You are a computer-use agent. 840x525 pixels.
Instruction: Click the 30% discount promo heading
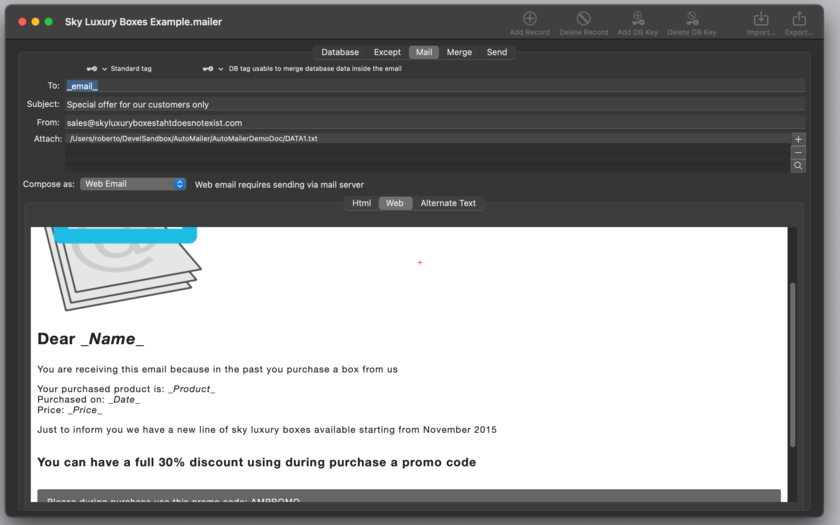[257, 462]
